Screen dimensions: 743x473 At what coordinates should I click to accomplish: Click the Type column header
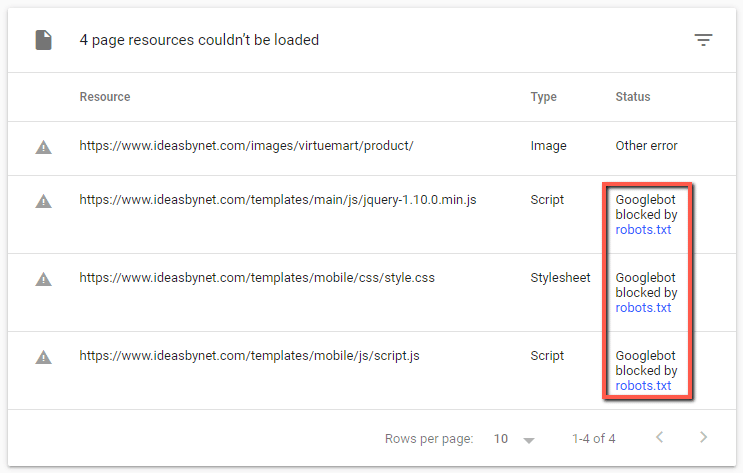pyautogui.click(x=544, y=97)
